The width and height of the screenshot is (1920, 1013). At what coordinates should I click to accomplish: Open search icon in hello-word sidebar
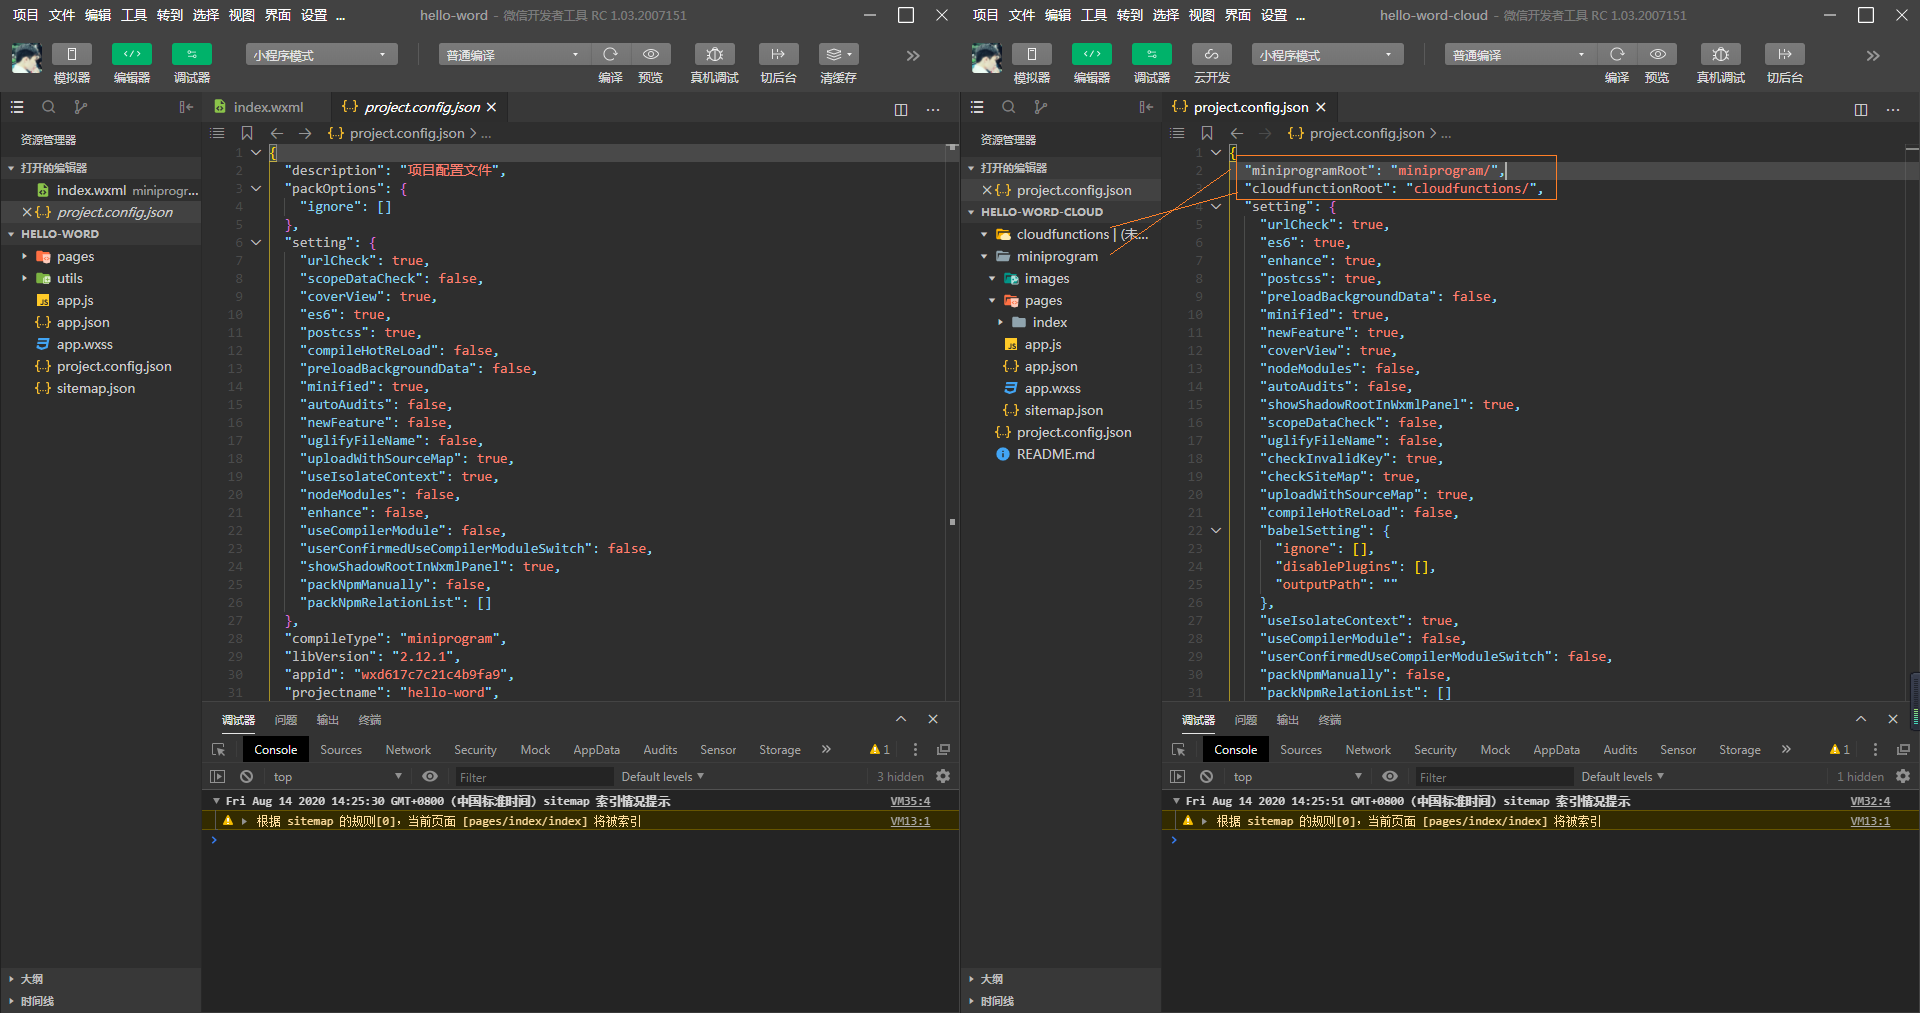click(48, 107)
